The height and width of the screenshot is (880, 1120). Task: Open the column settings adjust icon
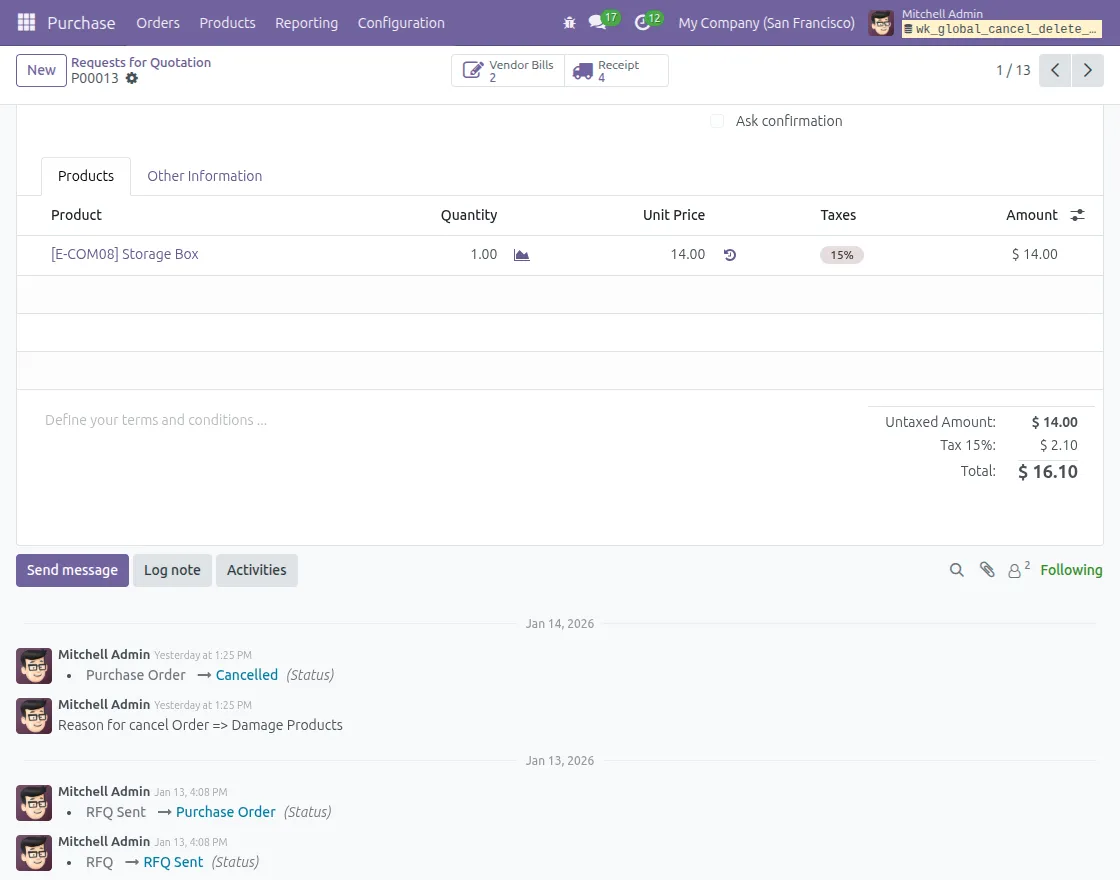click(1077, 215)
